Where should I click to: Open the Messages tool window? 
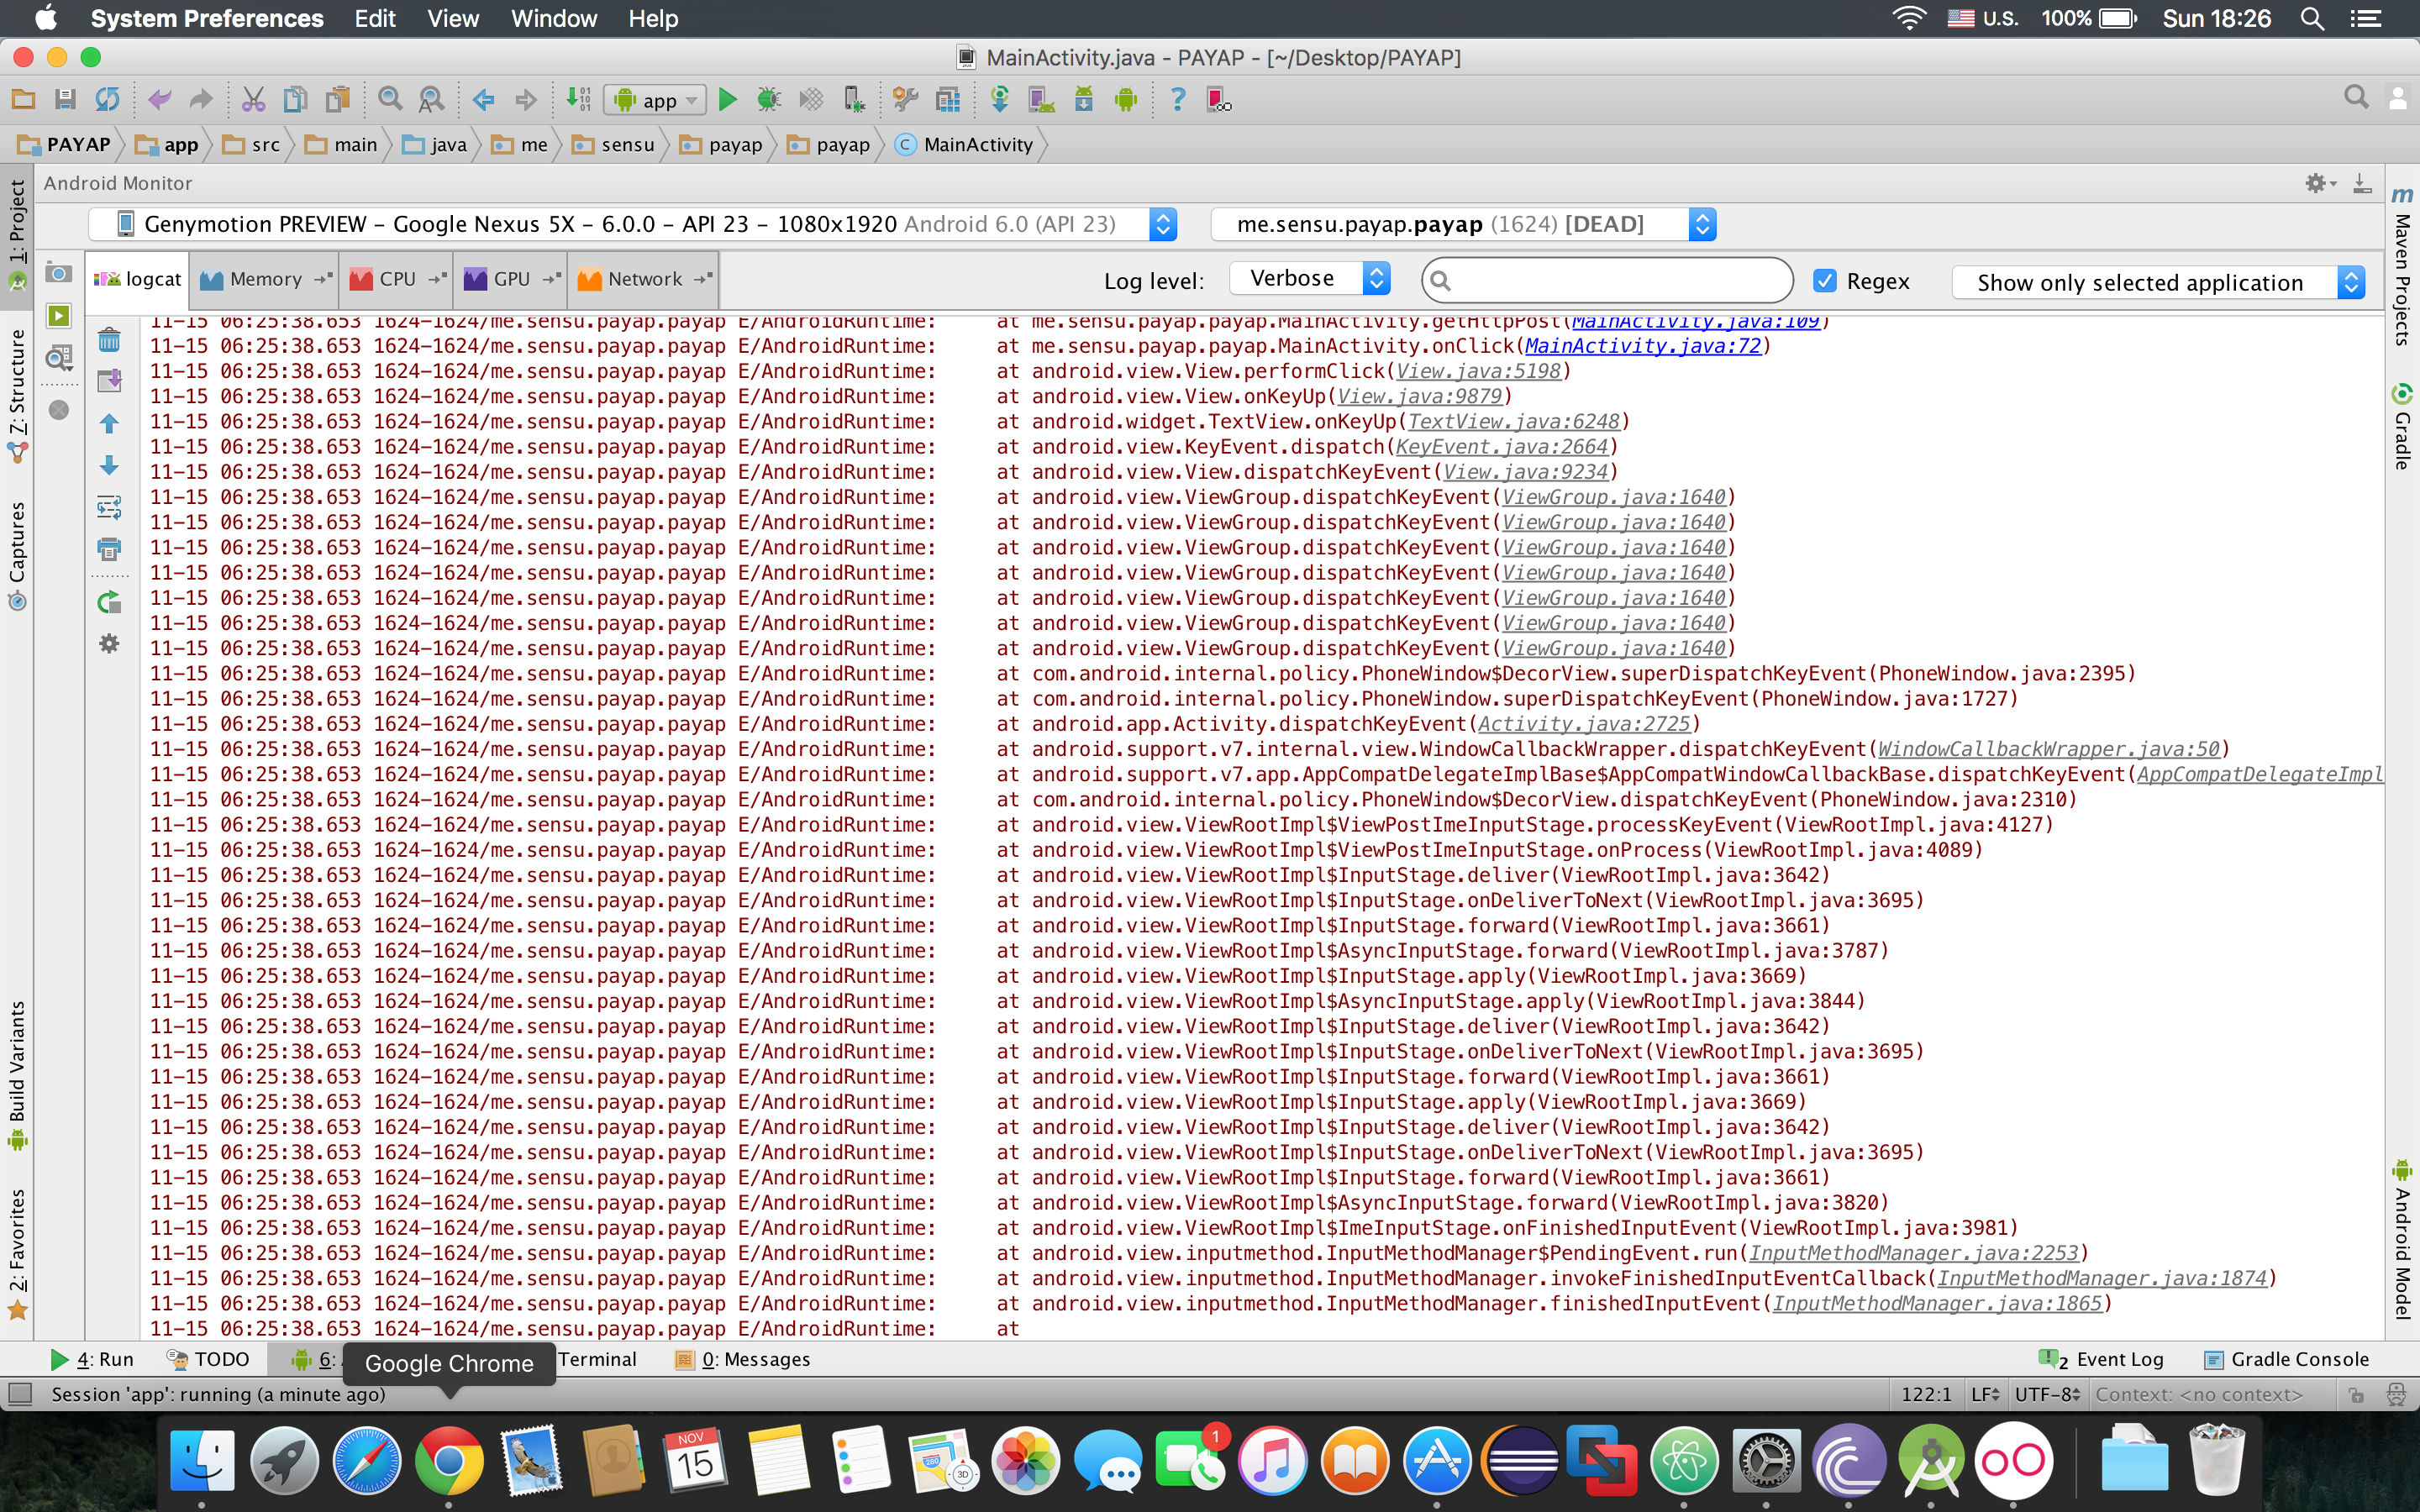point(742,1359)
